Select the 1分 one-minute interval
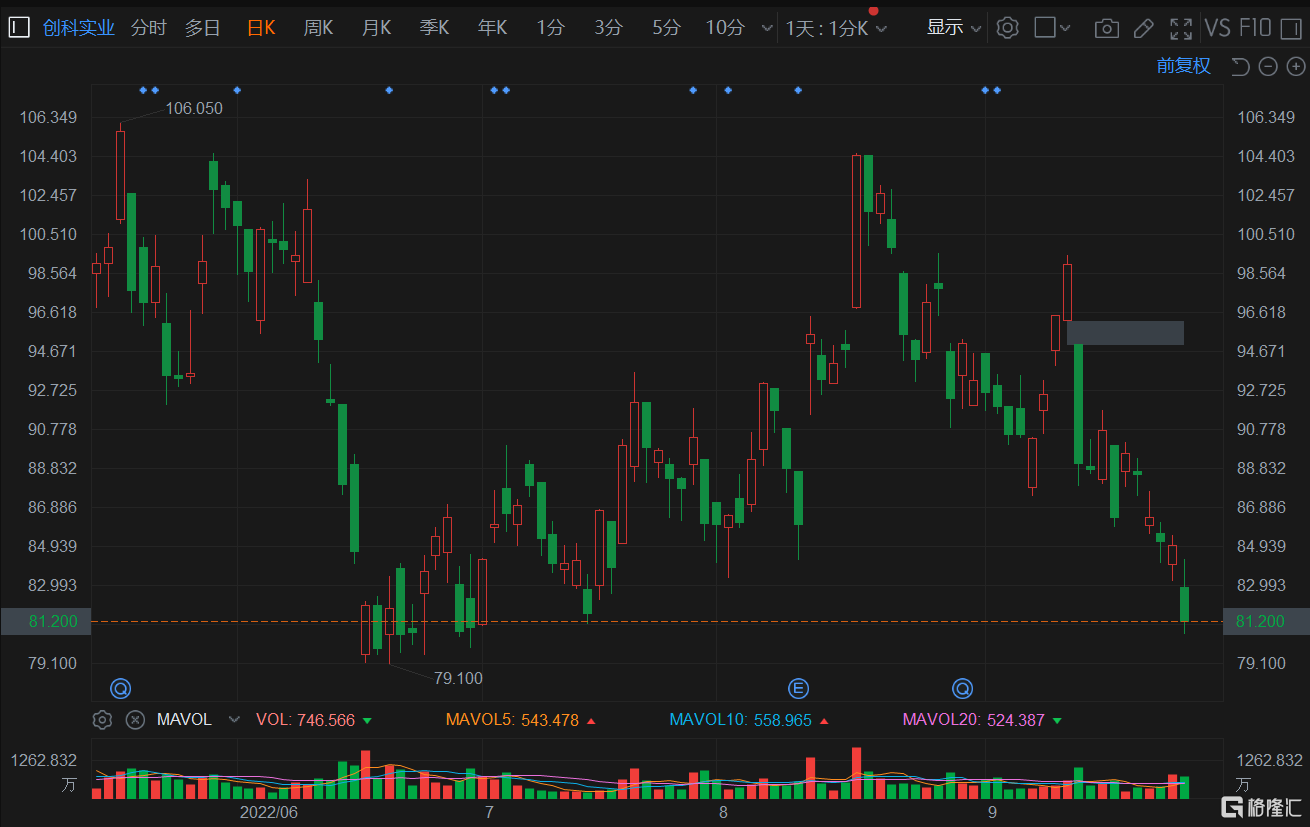Viewport: 1310px width, 827px height. 550,28
